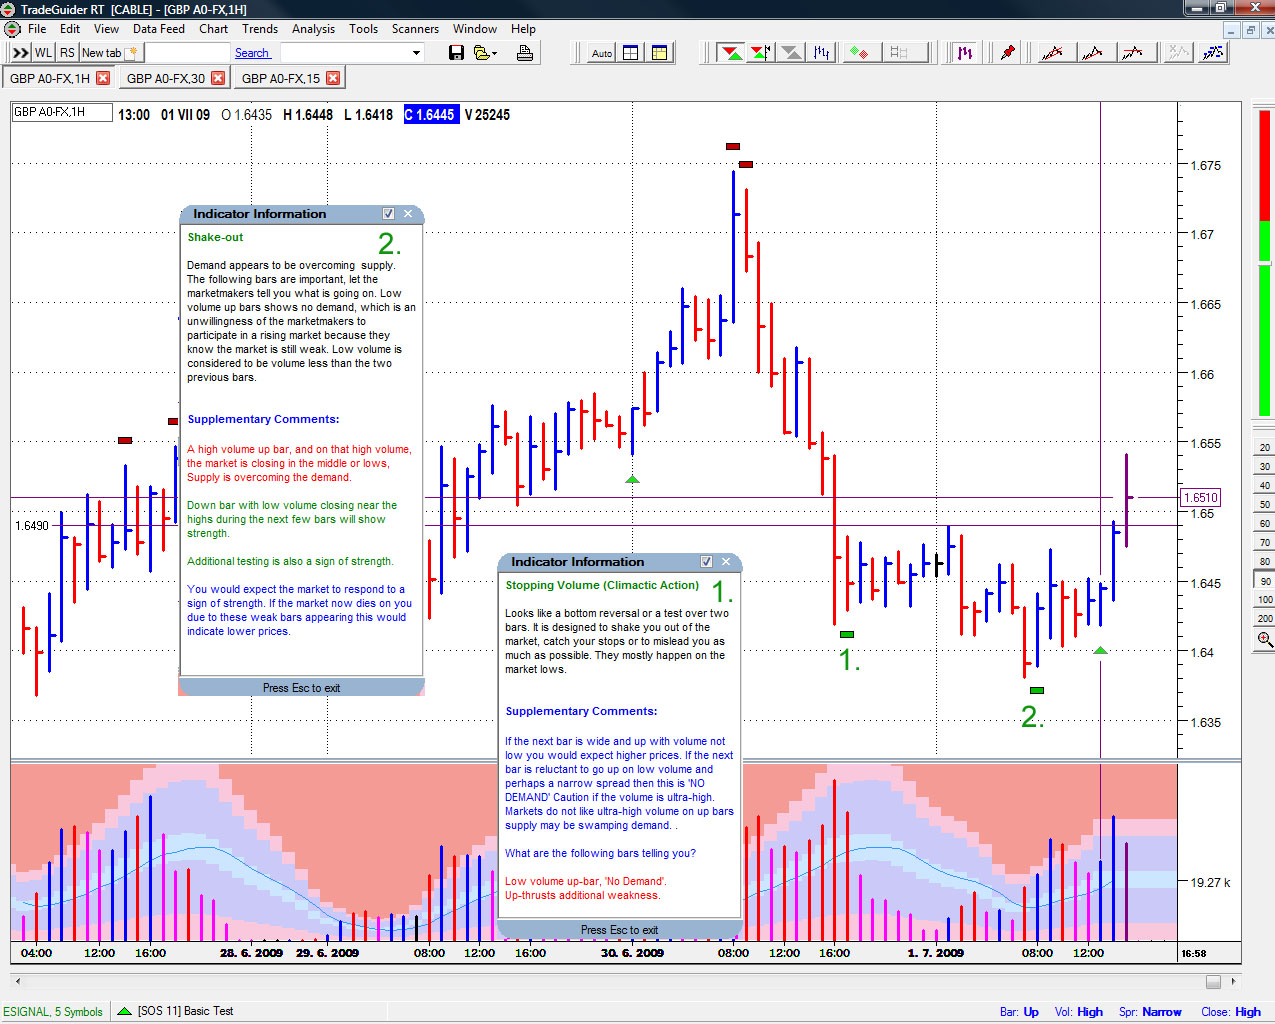This screenshot has width=1275, height=1024.
Task: Open the folder dropdown icon
Action: click(486, 53)
